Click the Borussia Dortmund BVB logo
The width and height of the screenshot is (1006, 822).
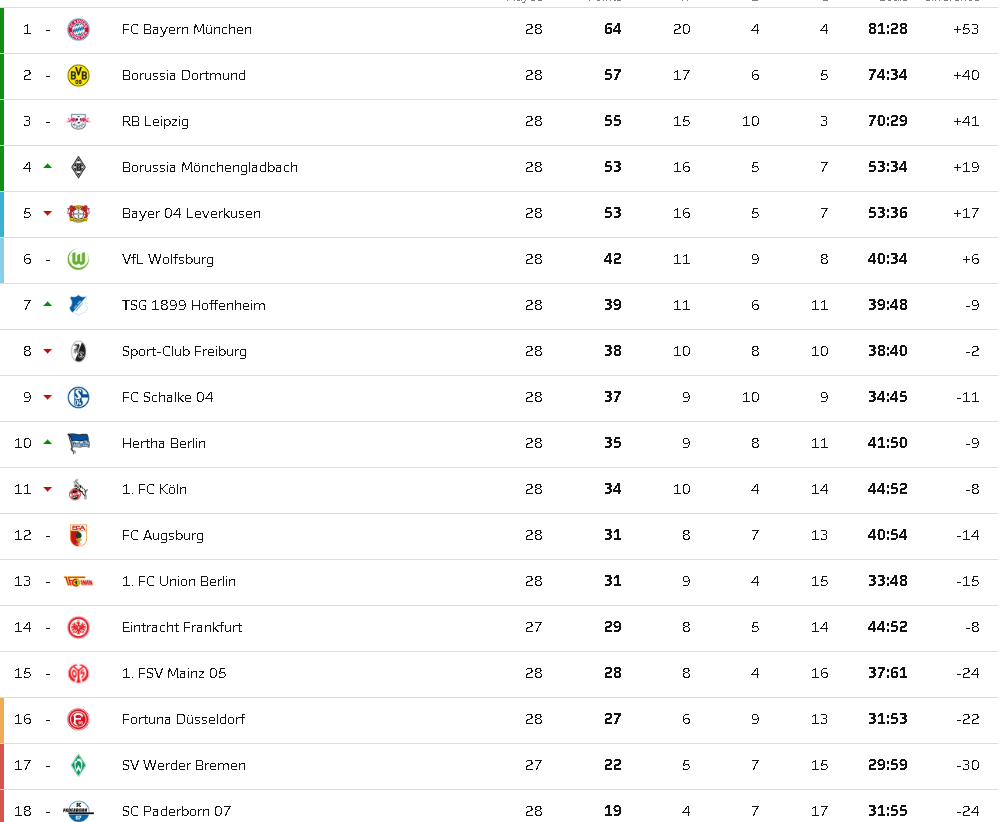click(78, 76)
